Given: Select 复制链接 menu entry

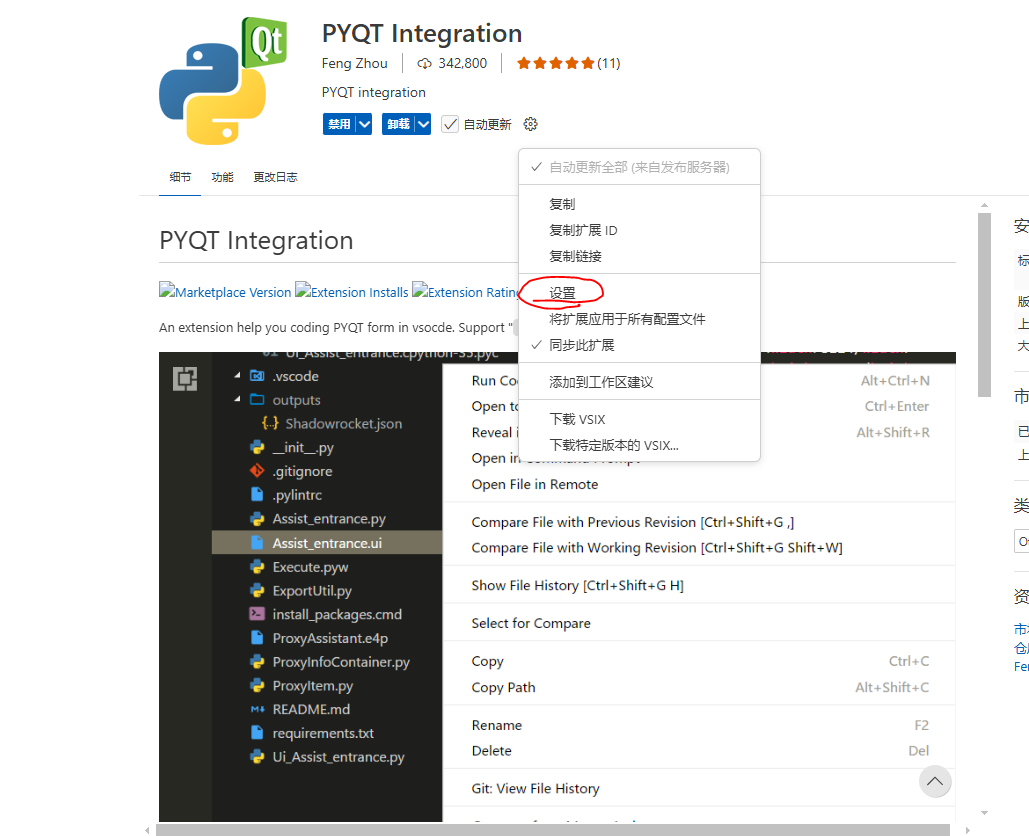Looking at the screenshot, I should click(x=639, y=257).
